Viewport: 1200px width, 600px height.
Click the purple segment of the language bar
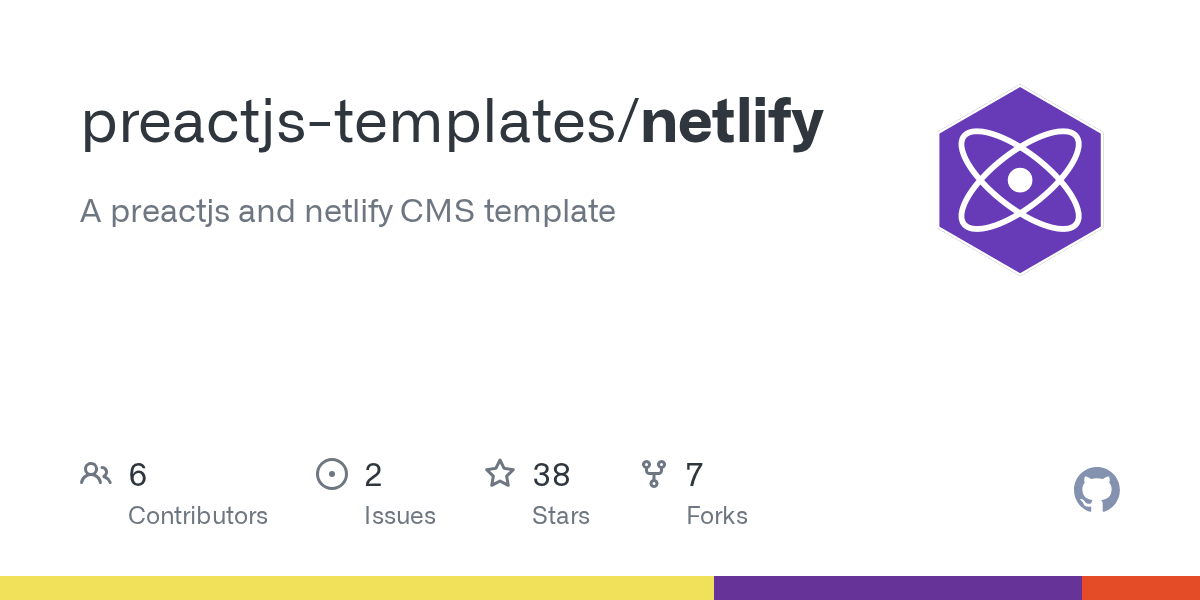[897, 588]
